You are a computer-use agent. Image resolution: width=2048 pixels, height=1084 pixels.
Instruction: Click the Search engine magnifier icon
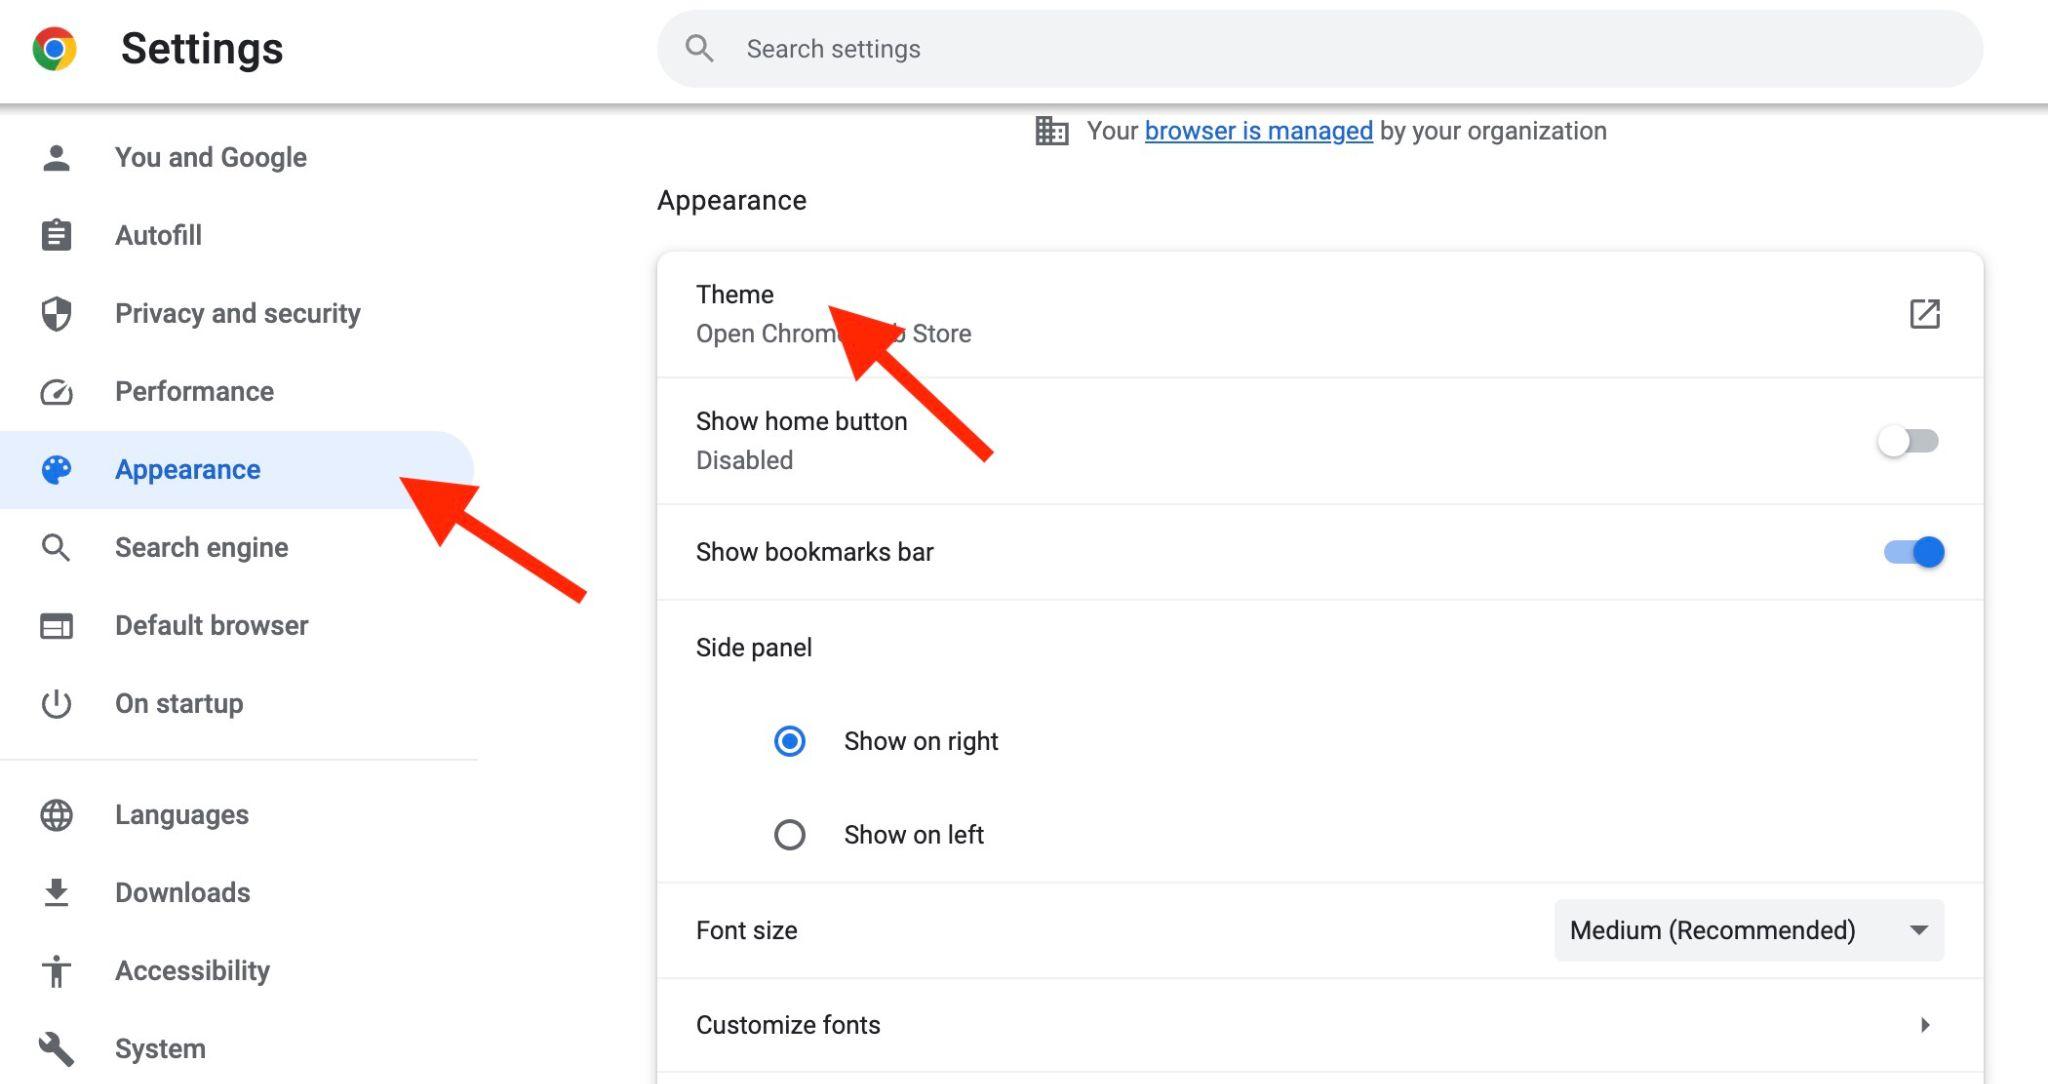pyautogui.click(x=56, y=547)
